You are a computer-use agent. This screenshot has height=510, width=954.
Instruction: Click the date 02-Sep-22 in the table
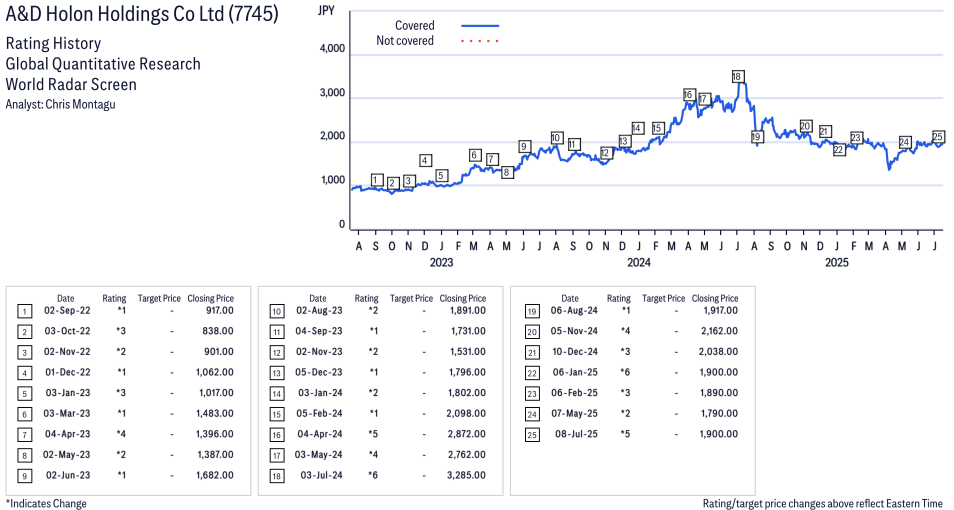[68, 310]
